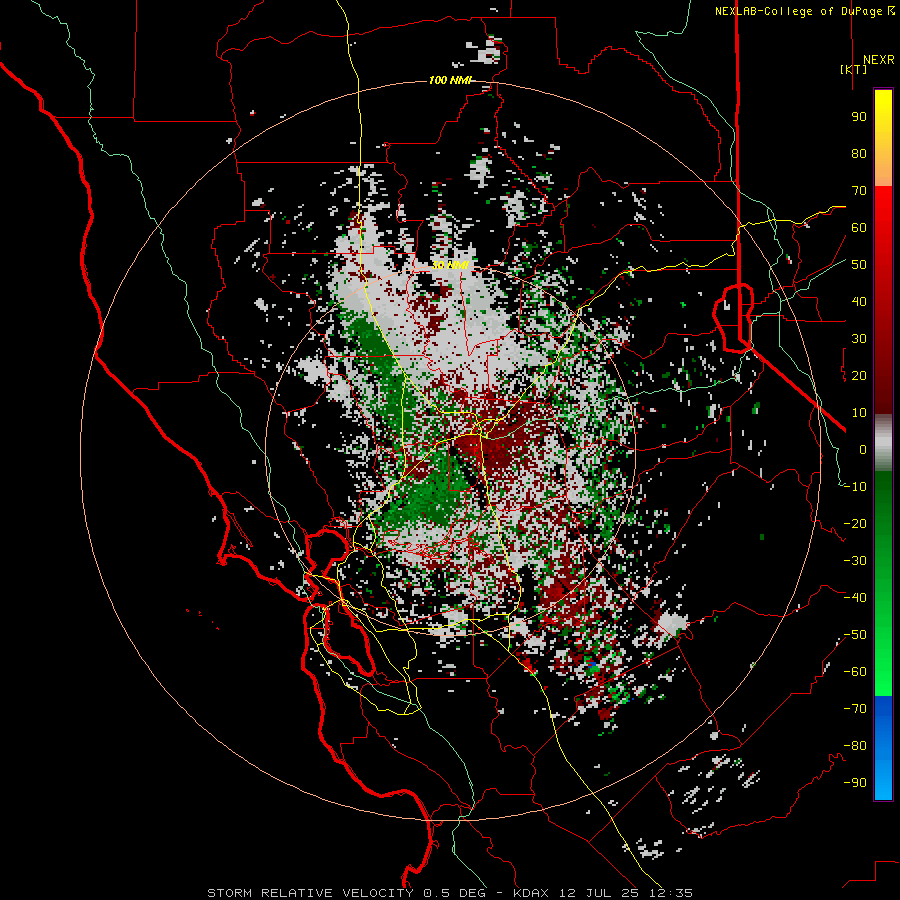
Task: Click the 90 value on the velocity scale
Action: [859, 117]
